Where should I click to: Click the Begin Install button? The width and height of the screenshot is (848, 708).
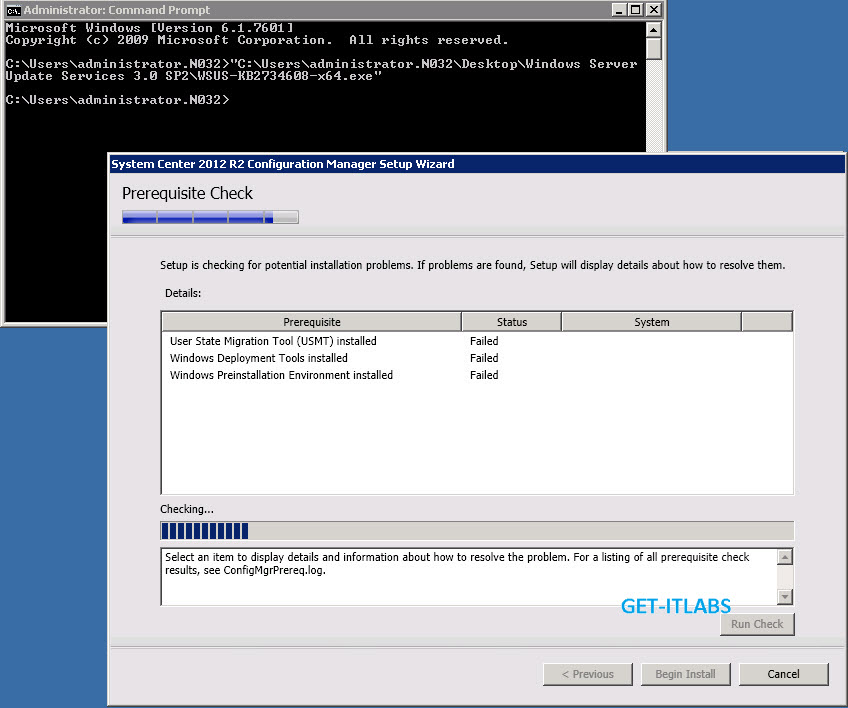(686, 674)
